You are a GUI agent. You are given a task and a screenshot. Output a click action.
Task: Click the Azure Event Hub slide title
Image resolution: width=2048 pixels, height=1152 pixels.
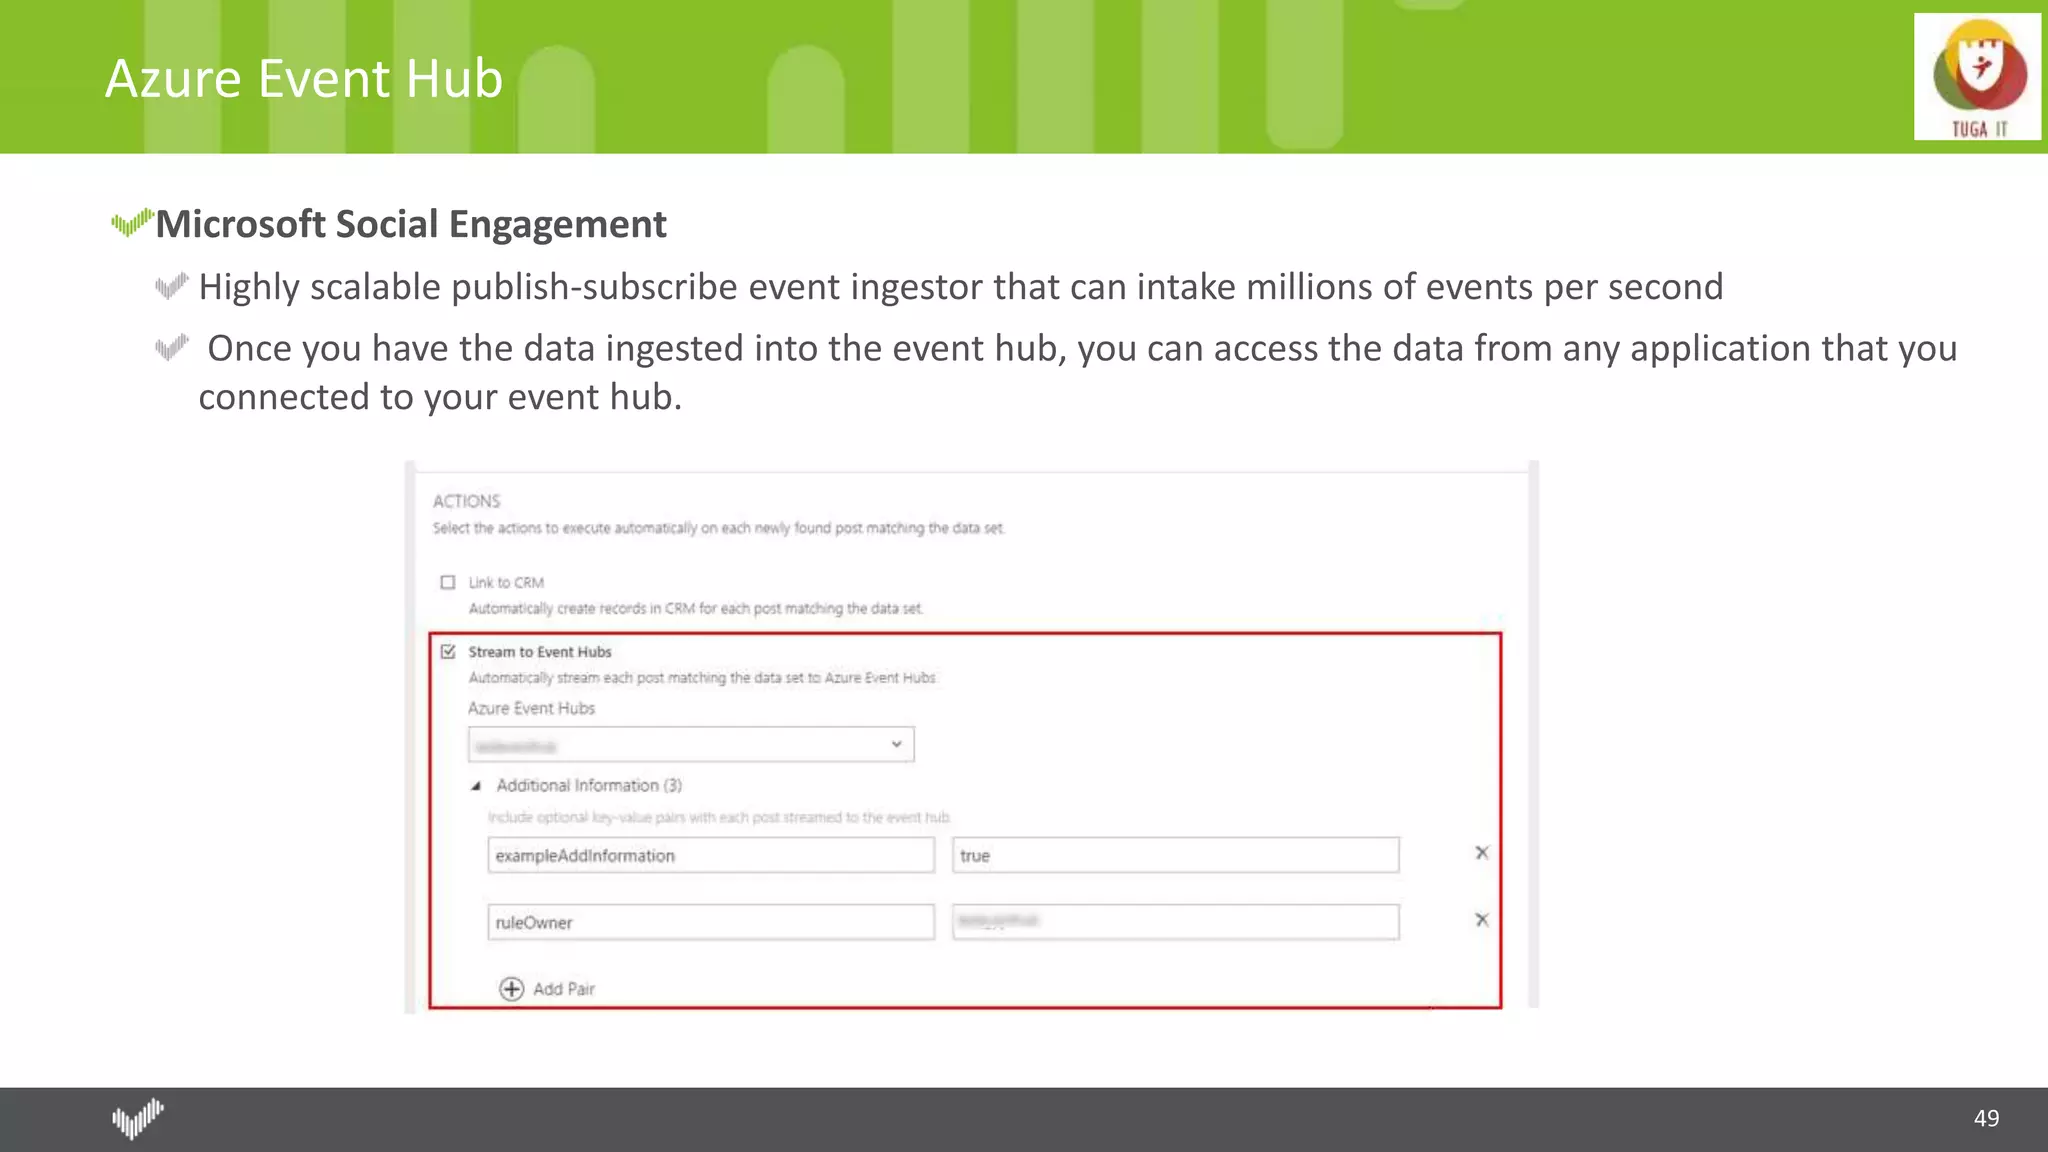[x=304, y=78]
